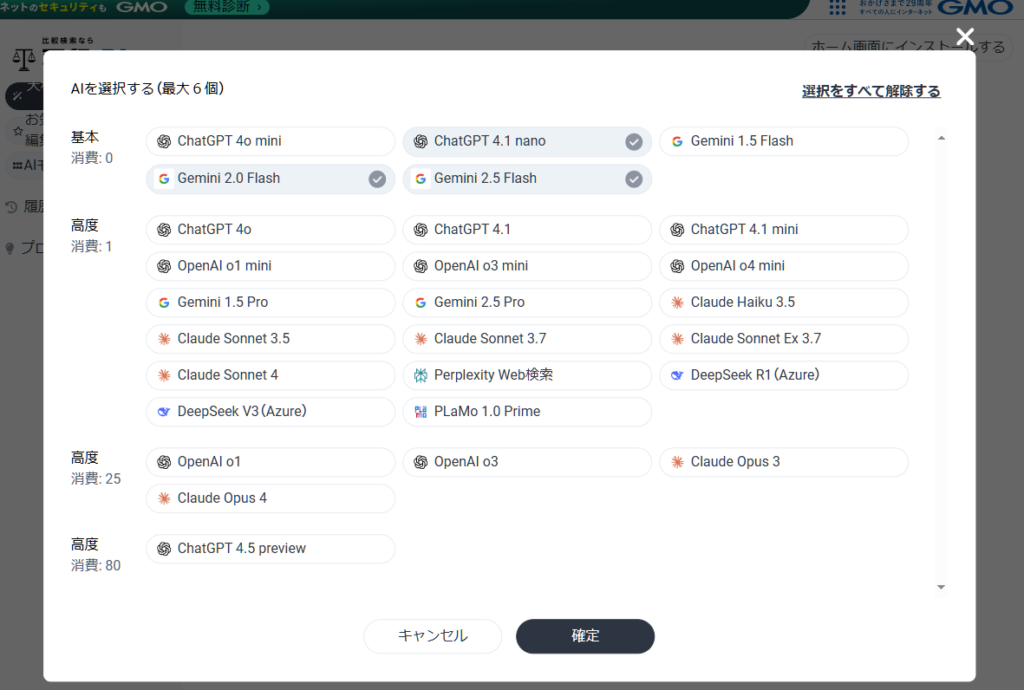Click OpenAI icon on ChatGPT 4o mini
This screenshot has height=690, width=1024.
pos(164,142)
